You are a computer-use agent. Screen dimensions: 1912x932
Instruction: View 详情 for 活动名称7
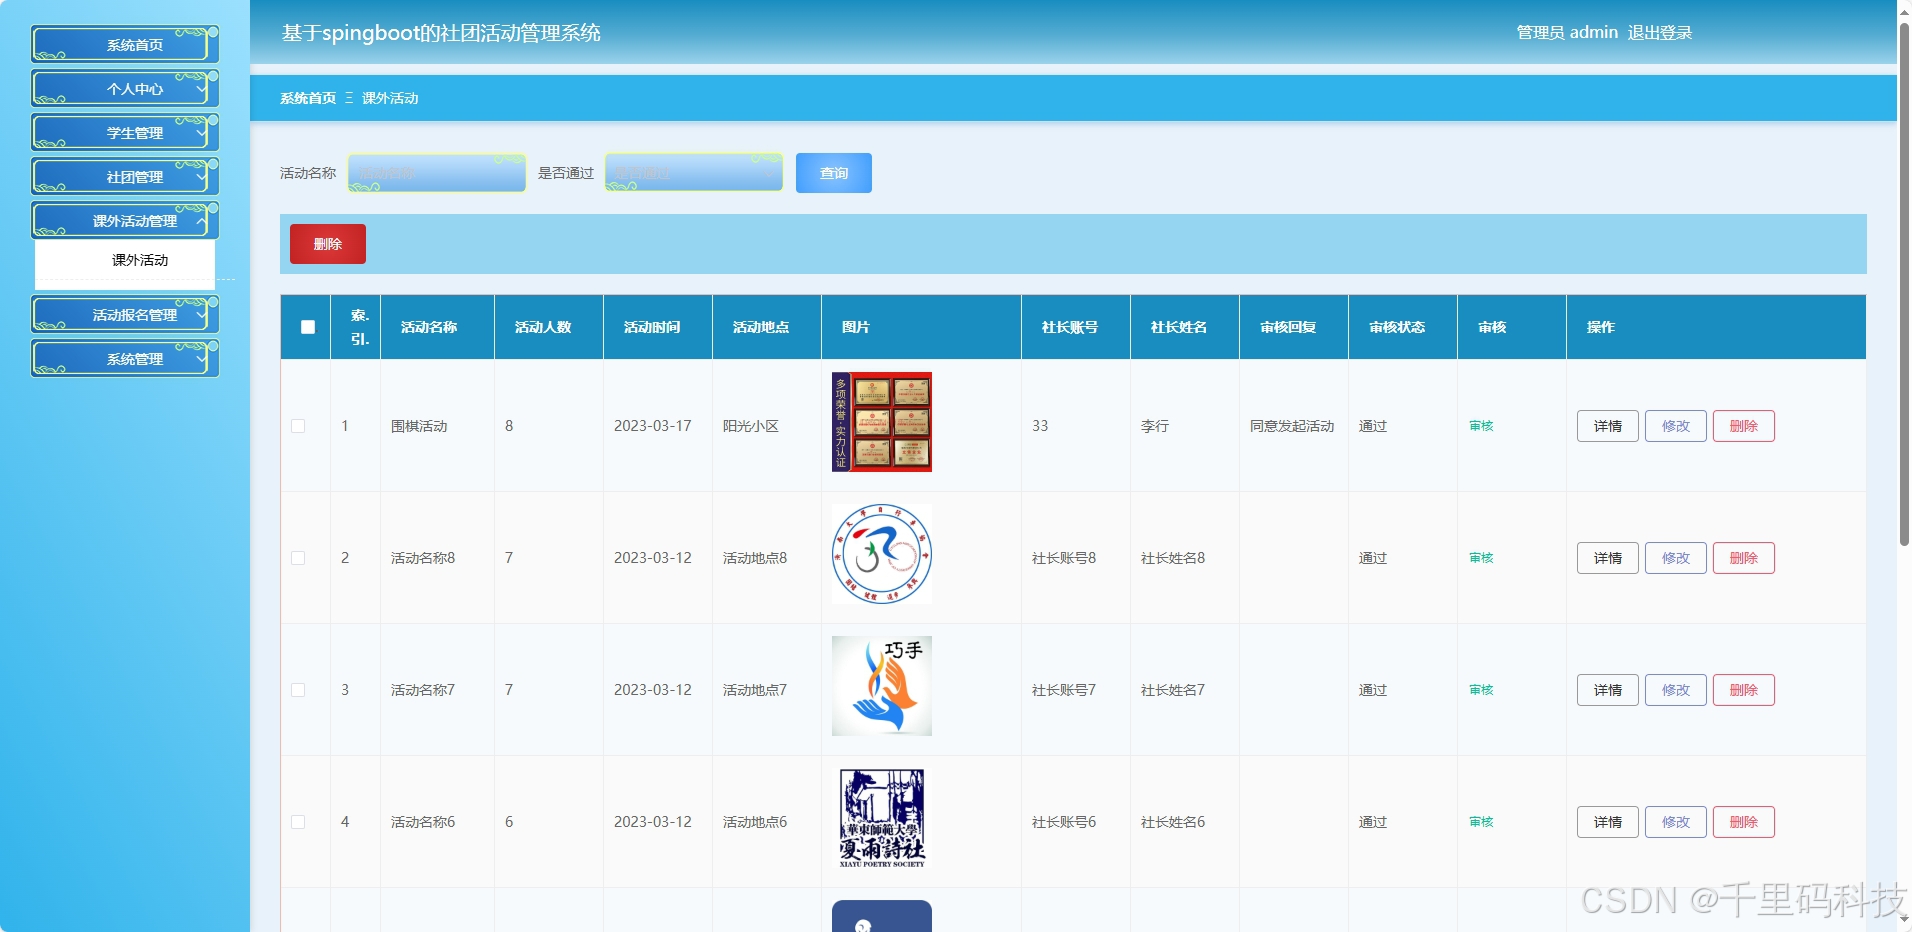(1608, 690)
